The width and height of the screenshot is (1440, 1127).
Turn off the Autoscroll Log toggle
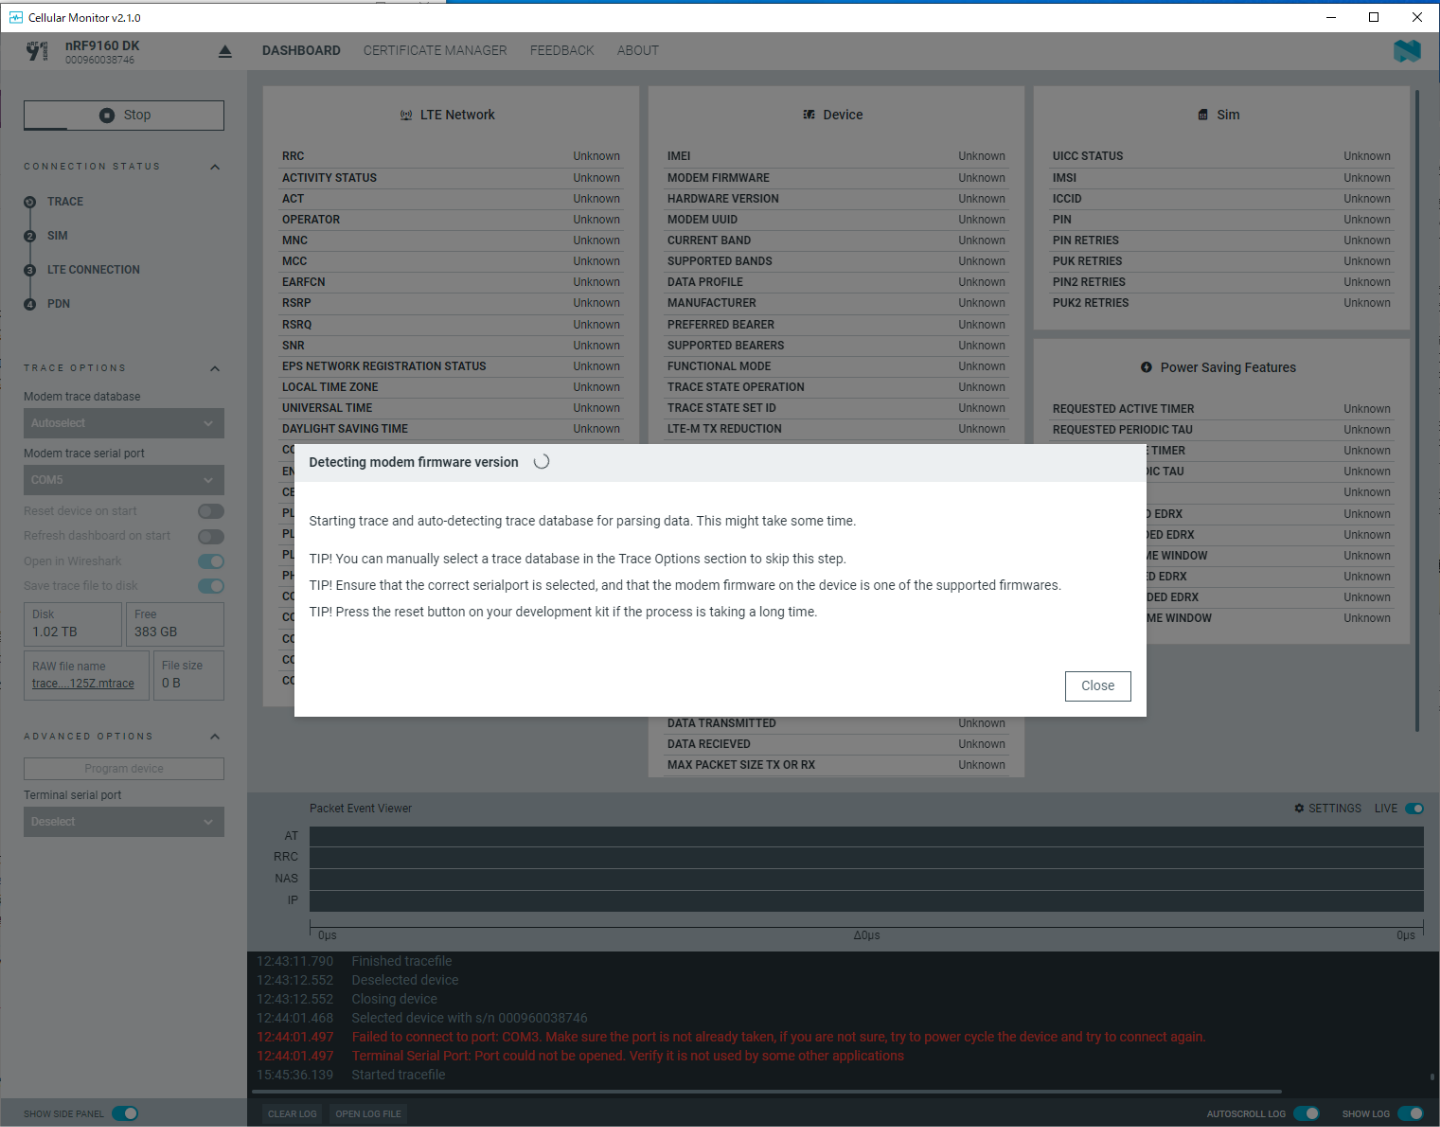click(x=1306, y=1113)
